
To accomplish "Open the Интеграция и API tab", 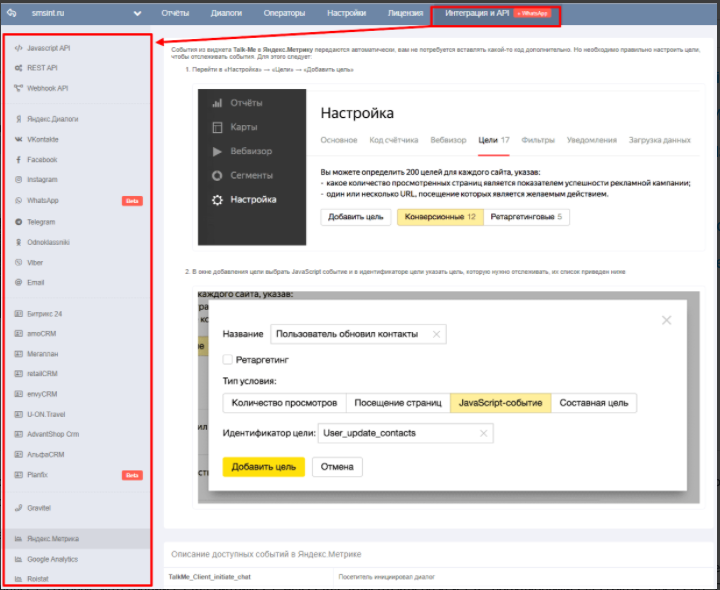I will pyautogui.click(x=477, y=14).
